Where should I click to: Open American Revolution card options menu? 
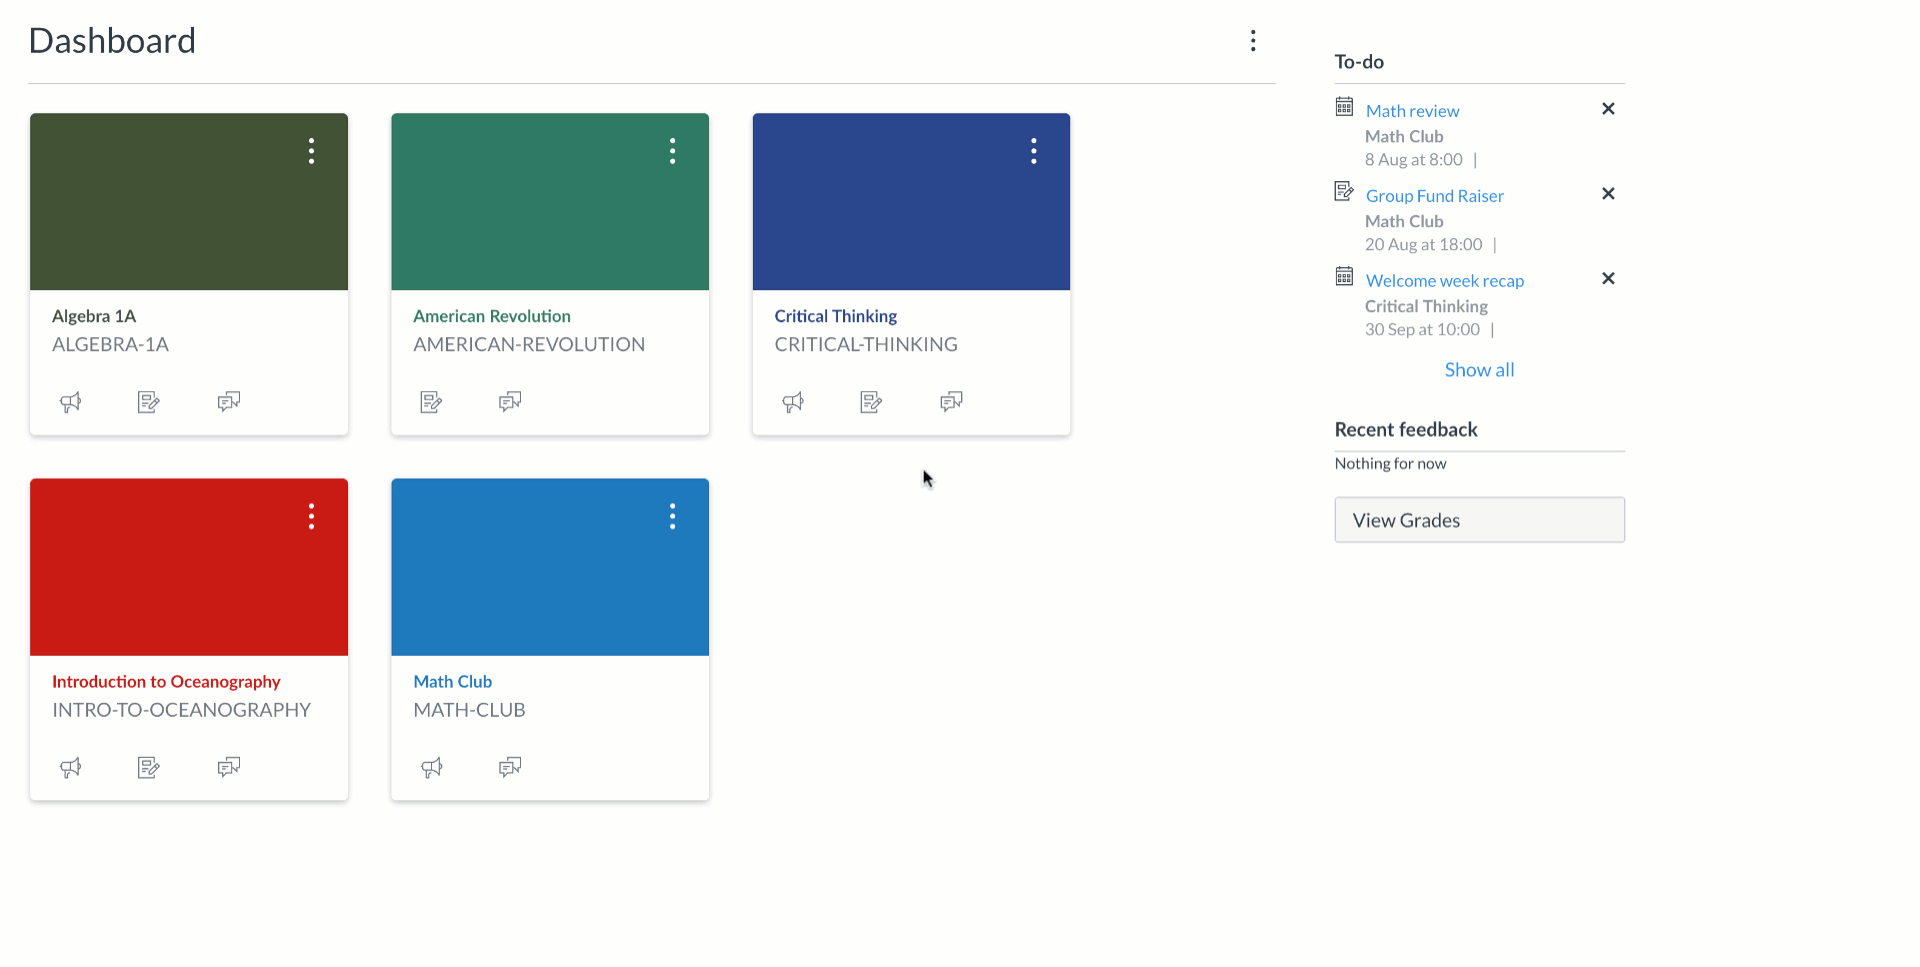pyautogui.click(x=673, y=151)
